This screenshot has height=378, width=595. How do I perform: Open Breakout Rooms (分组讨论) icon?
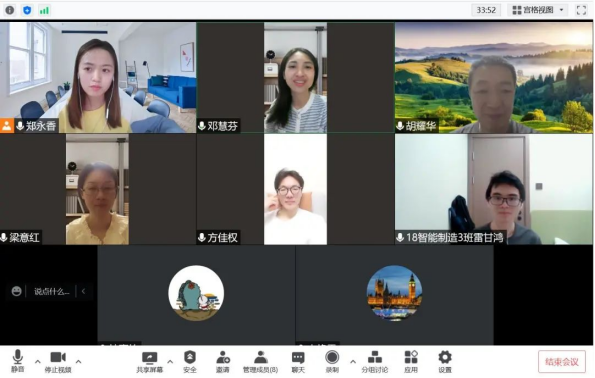375,362
